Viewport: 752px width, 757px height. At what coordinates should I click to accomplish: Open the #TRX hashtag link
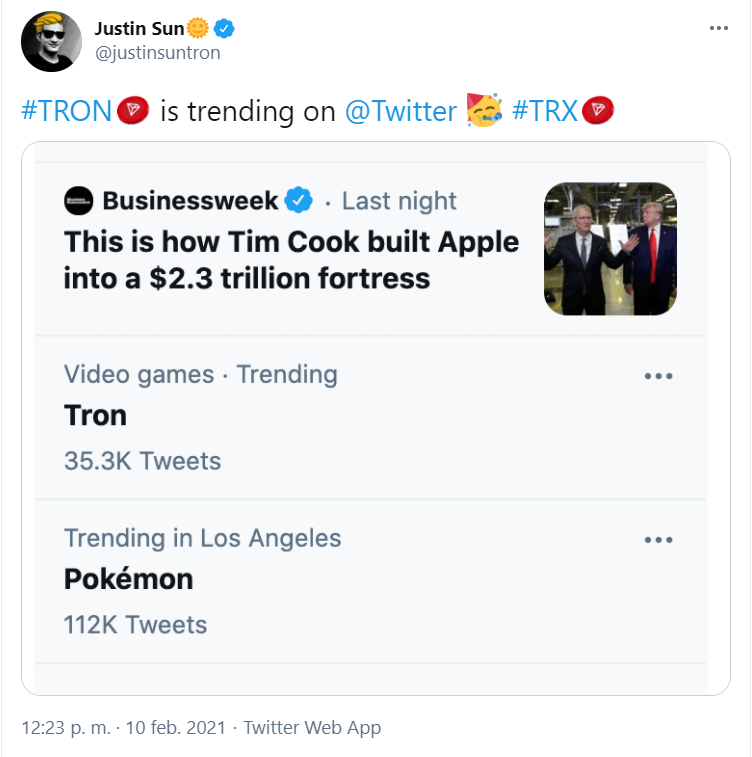[545, 111]
